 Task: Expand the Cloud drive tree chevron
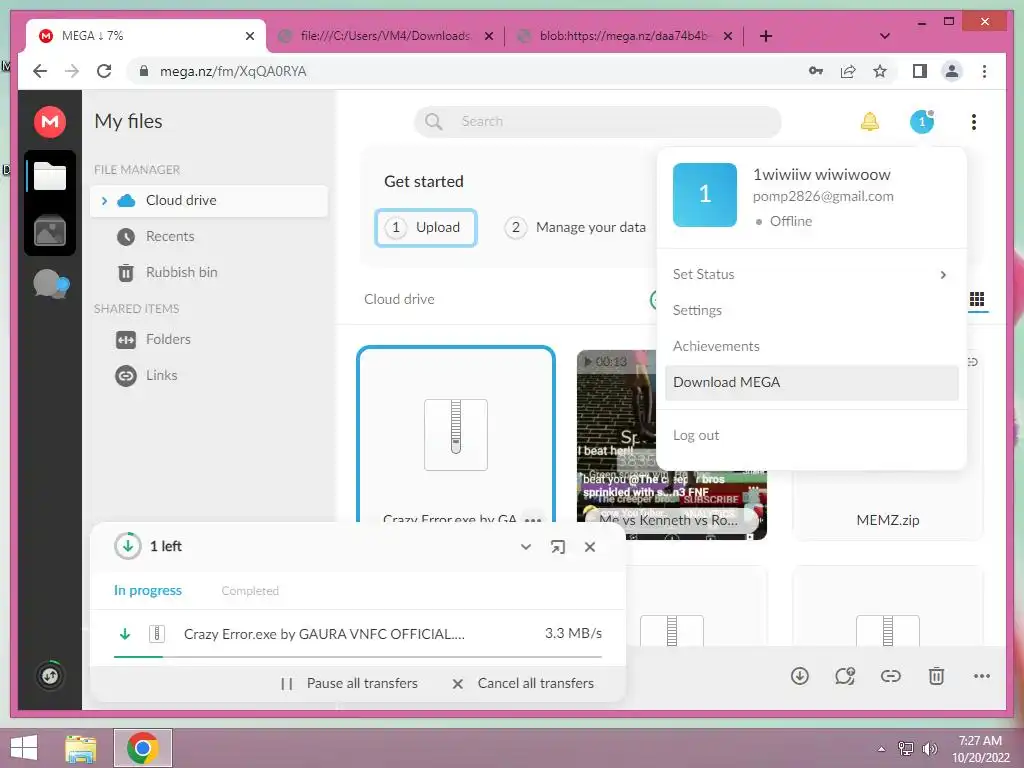(x=104, y=200)
